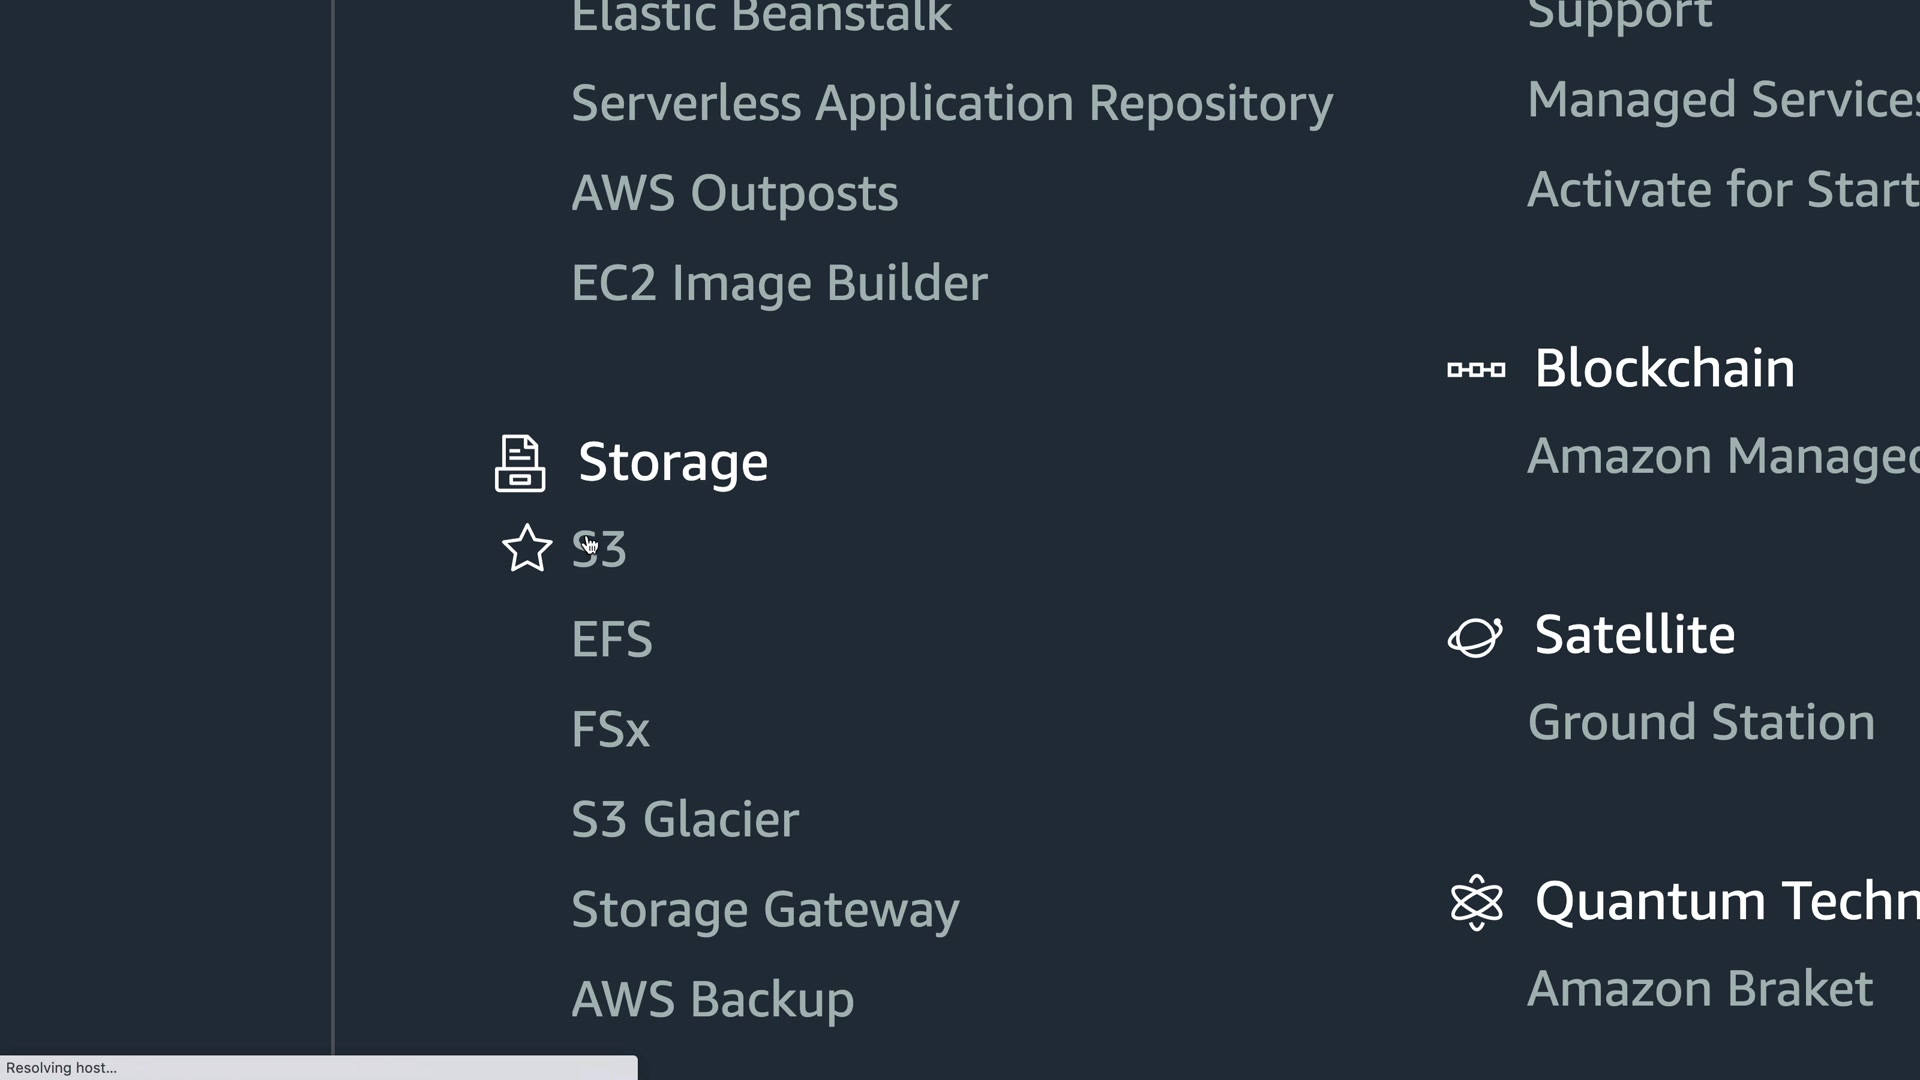Click the Blockchain chain-link icon
Viewport: 1920px width, 1080px height.
[x=1476, y=370]
